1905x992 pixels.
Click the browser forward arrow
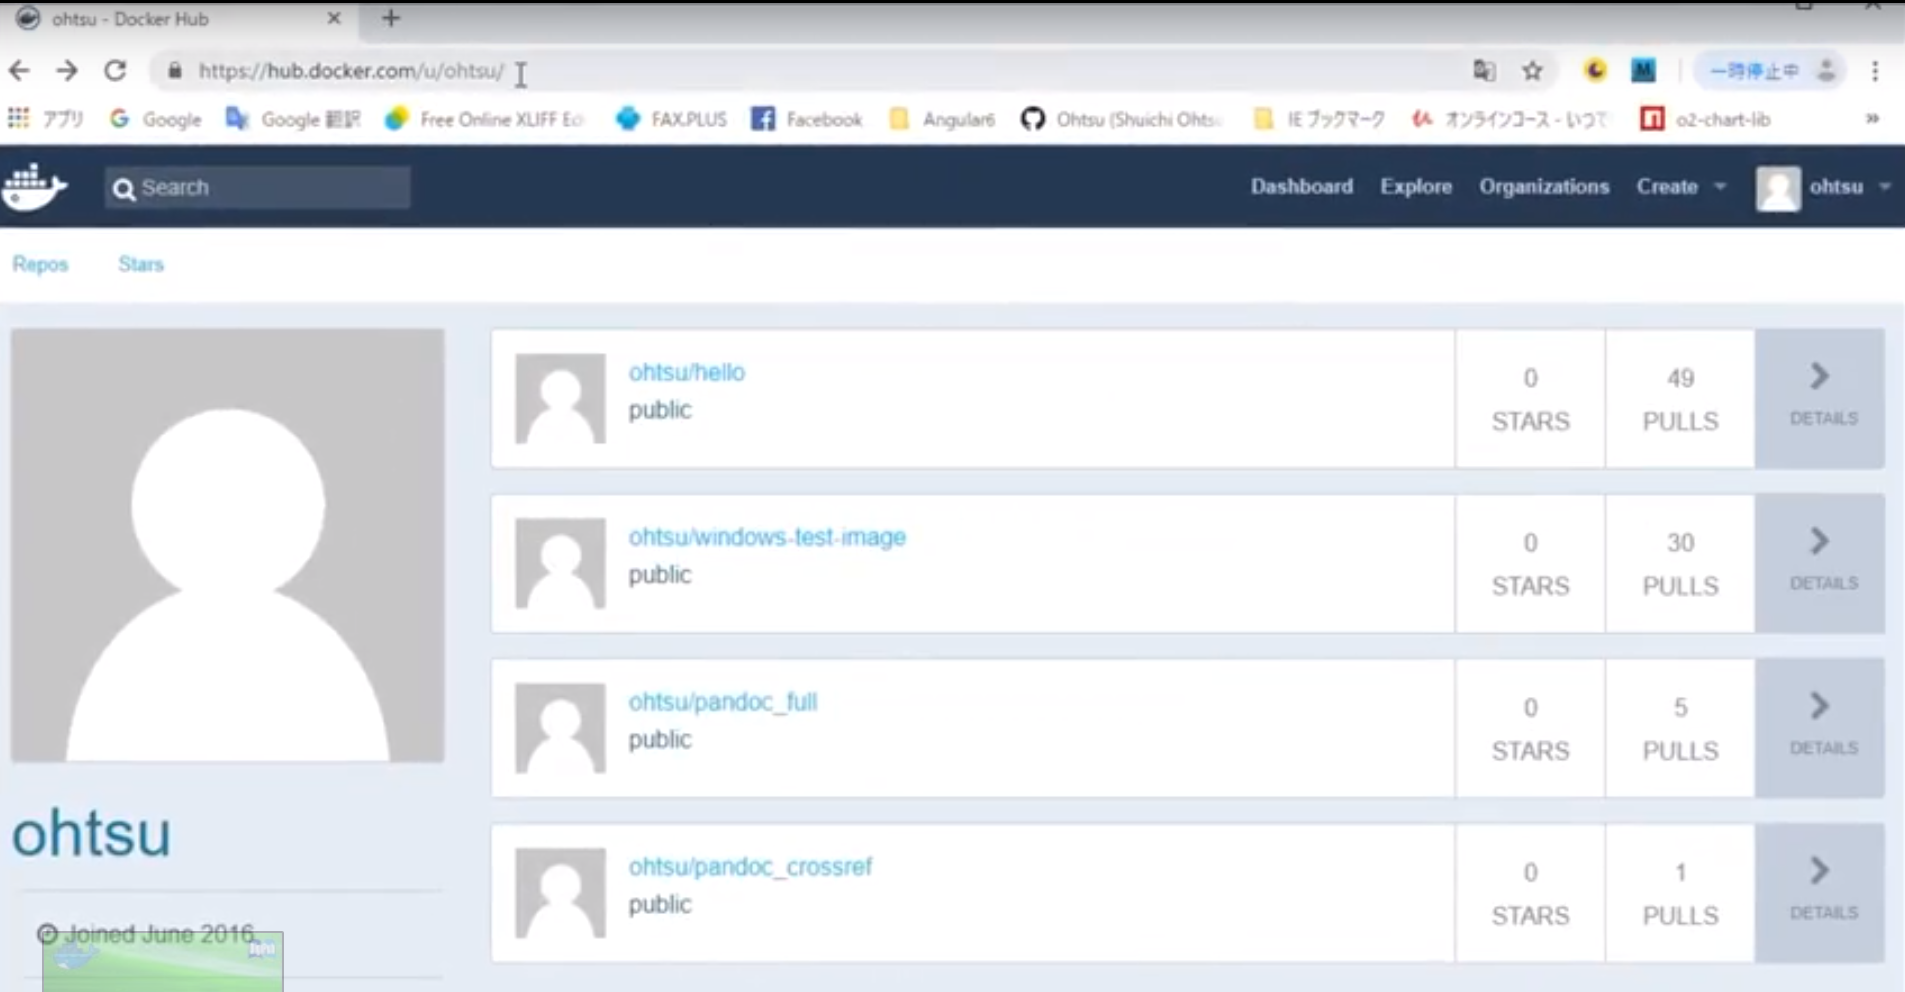(67, 71)
